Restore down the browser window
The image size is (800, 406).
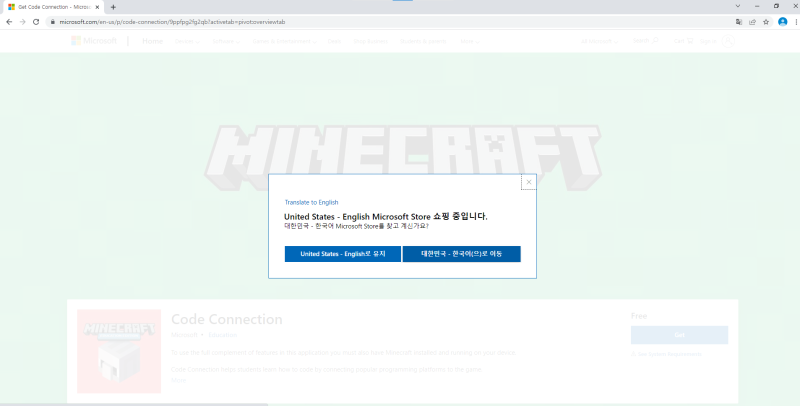pos(776,6)
